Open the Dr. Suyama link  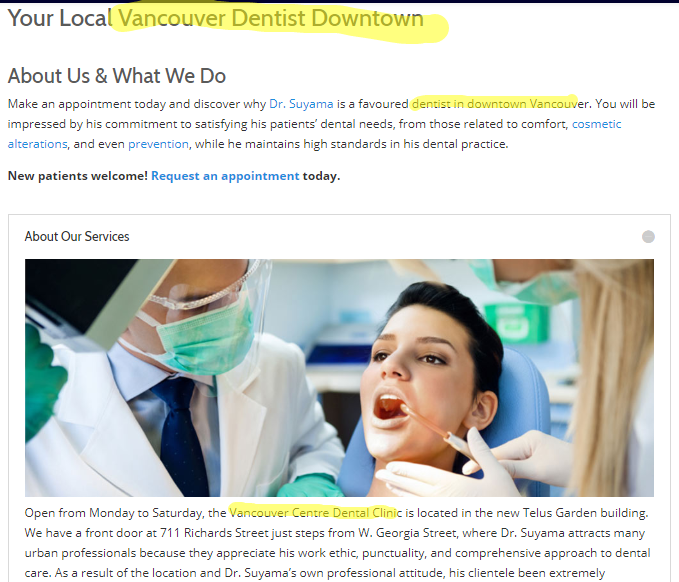point(301,104)
